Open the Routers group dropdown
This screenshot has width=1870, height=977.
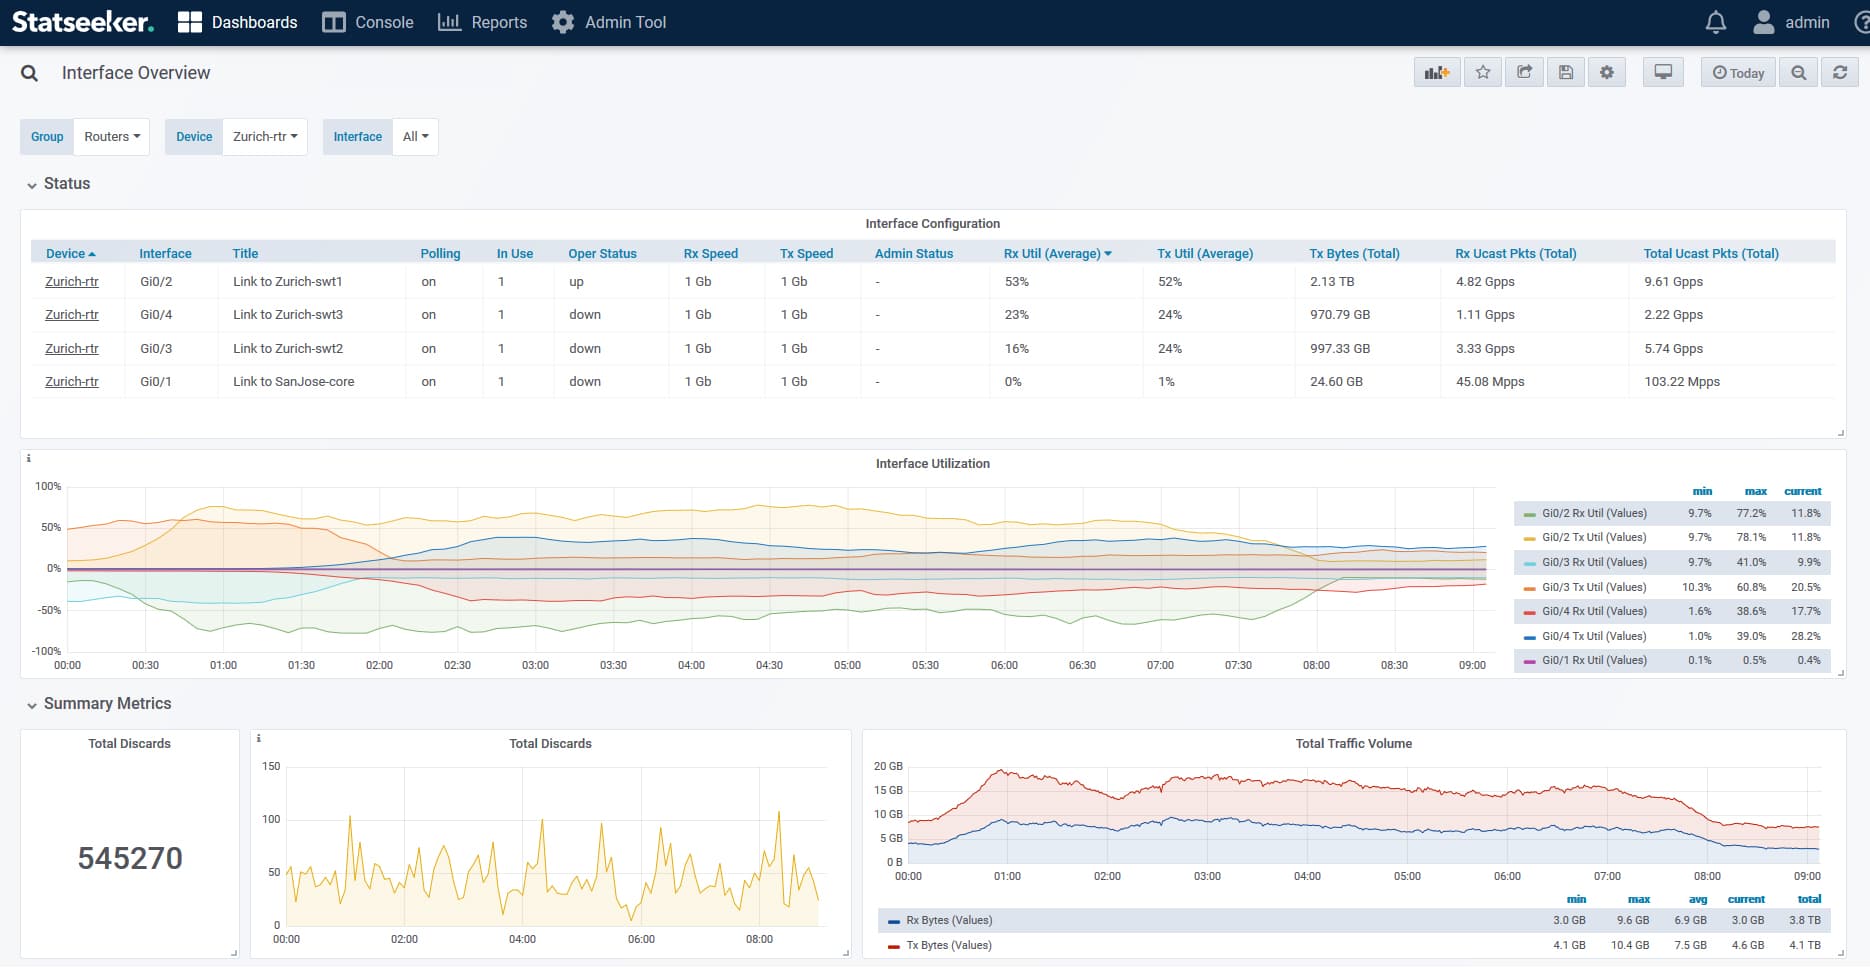point(111,137)
